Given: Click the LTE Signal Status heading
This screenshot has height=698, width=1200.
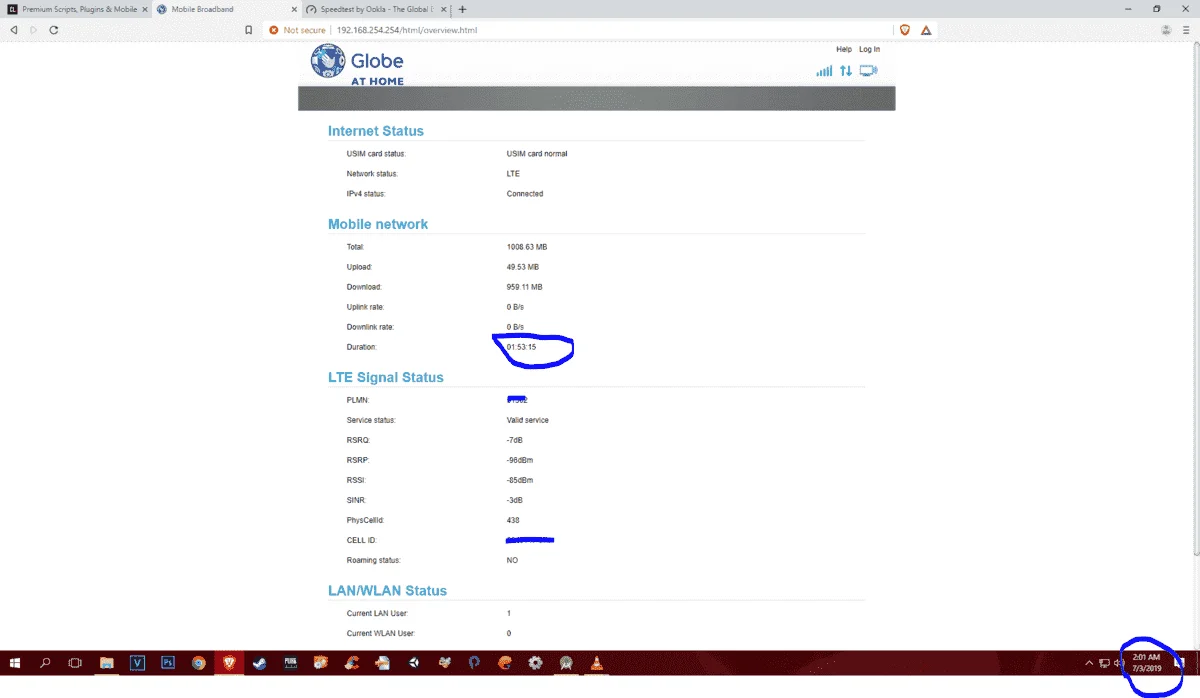Looking at the screenshot, I should coord(386,377).
